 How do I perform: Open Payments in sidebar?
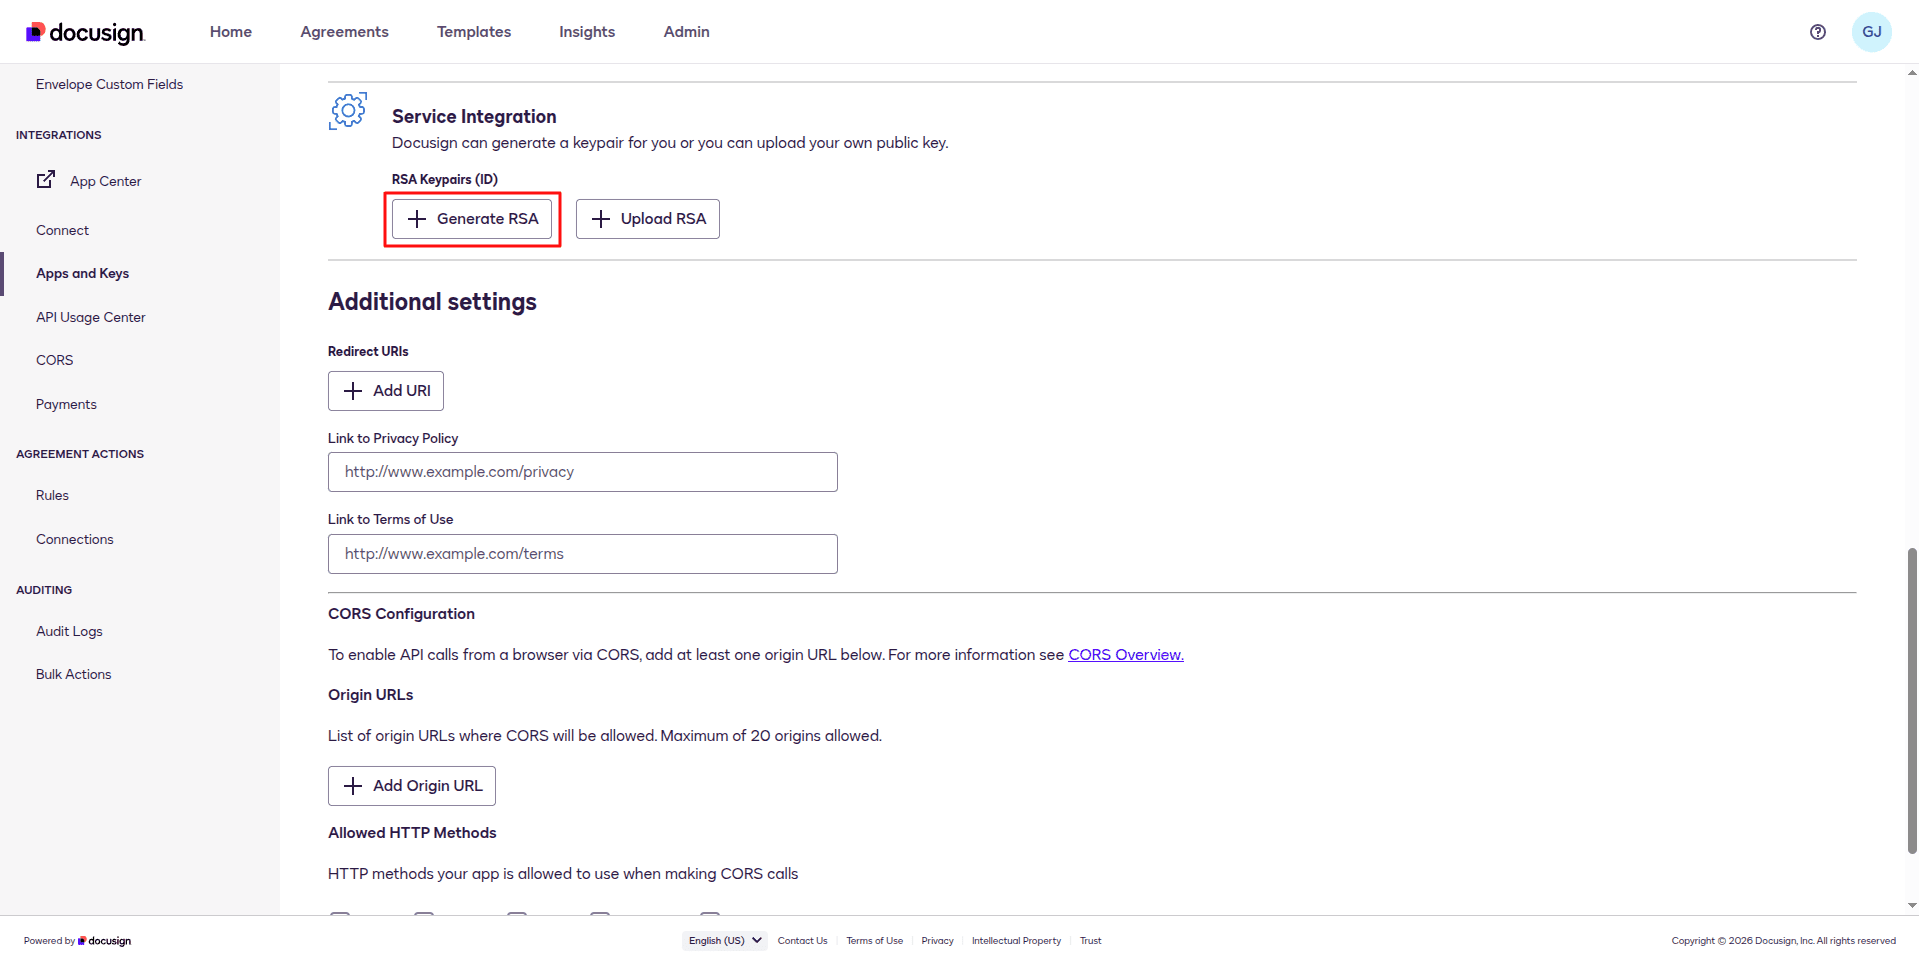click(x=67, y=404)
